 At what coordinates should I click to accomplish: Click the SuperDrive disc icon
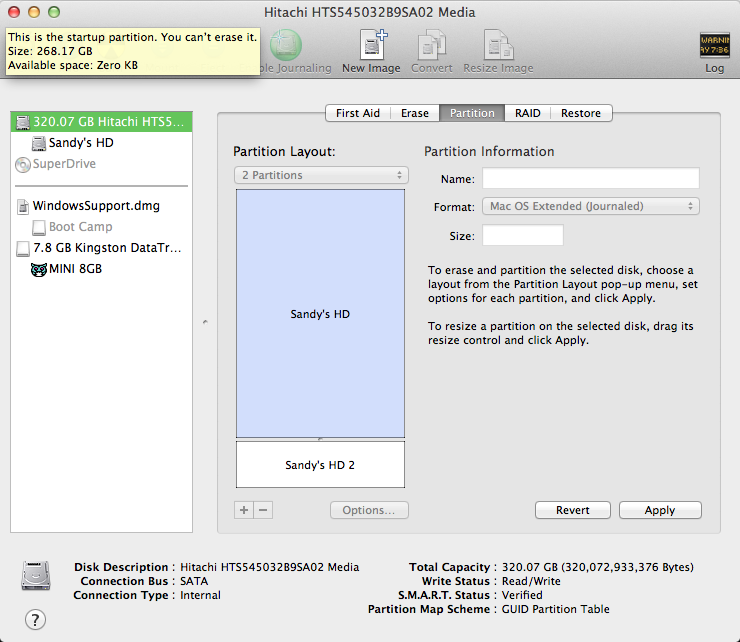[23, 164]
